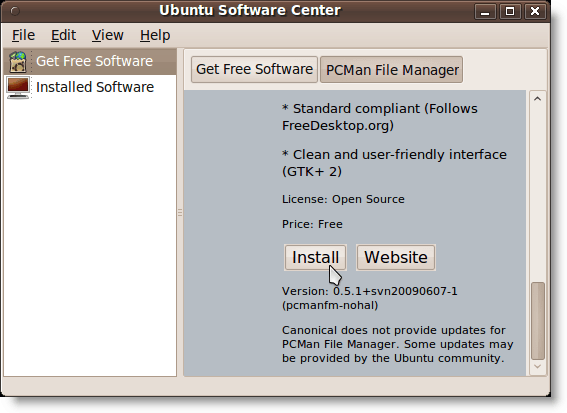Select Get Free Software in sidebar
The height and width of the screenshot is (413, 567).
[90, 61]
